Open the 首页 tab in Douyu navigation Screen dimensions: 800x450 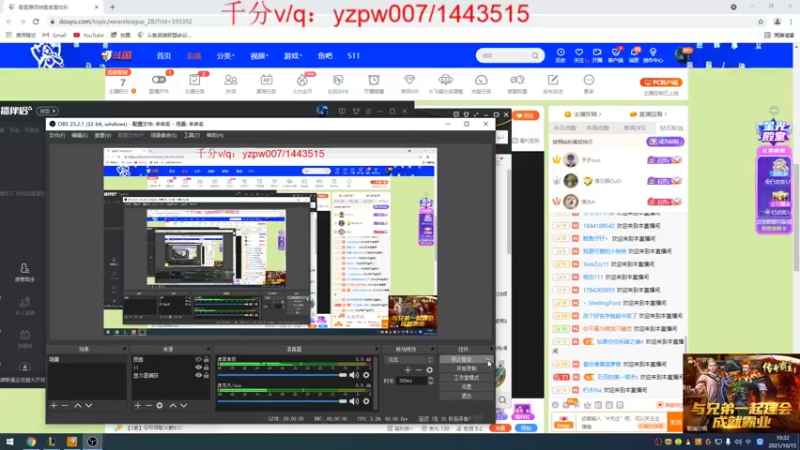click(x=164, y=56)
